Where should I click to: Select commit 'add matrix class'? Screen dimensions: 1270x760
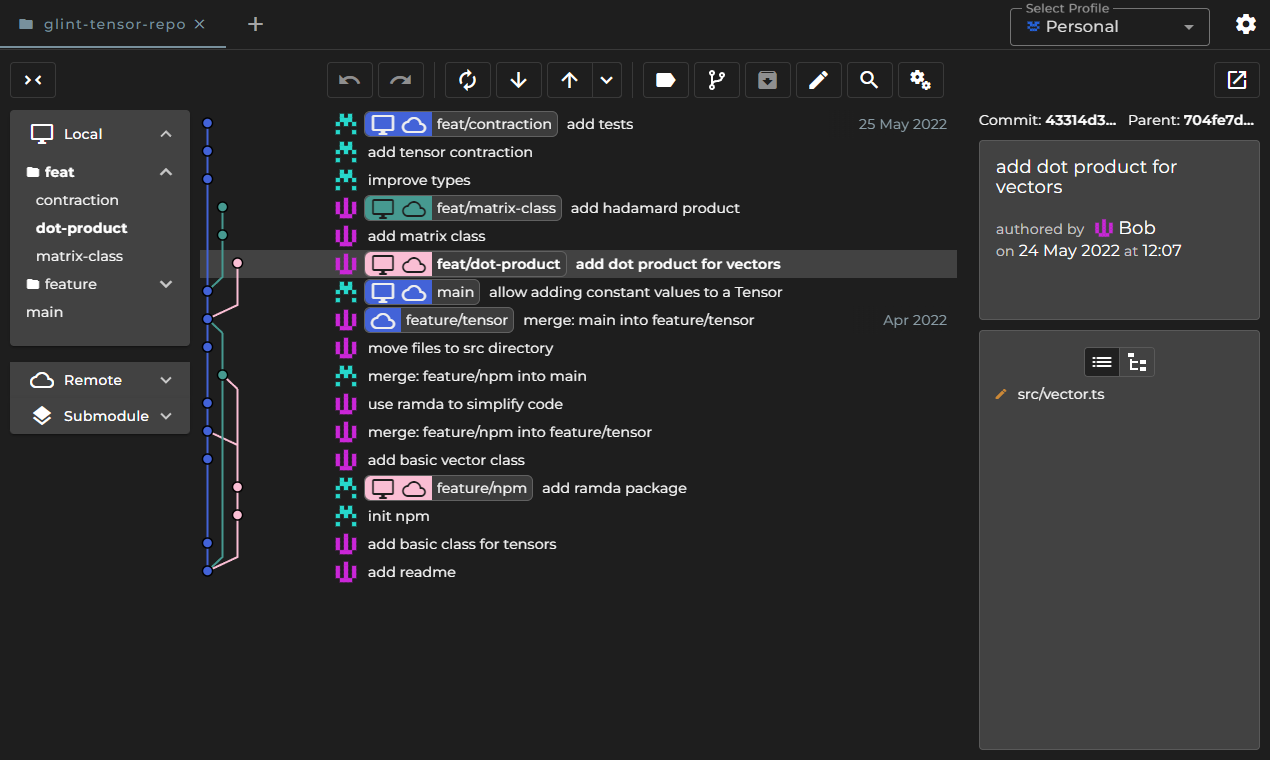(x=427, y=236)
